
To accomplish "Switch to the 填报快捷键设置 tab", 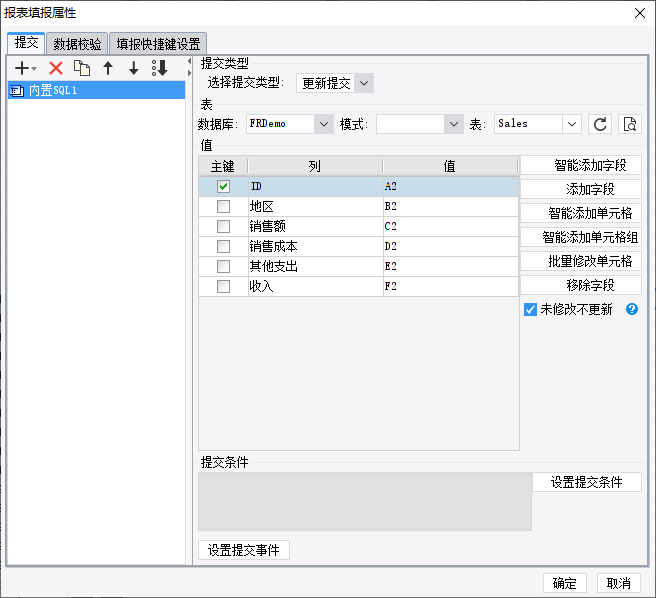I will click(x=158, y=44).
